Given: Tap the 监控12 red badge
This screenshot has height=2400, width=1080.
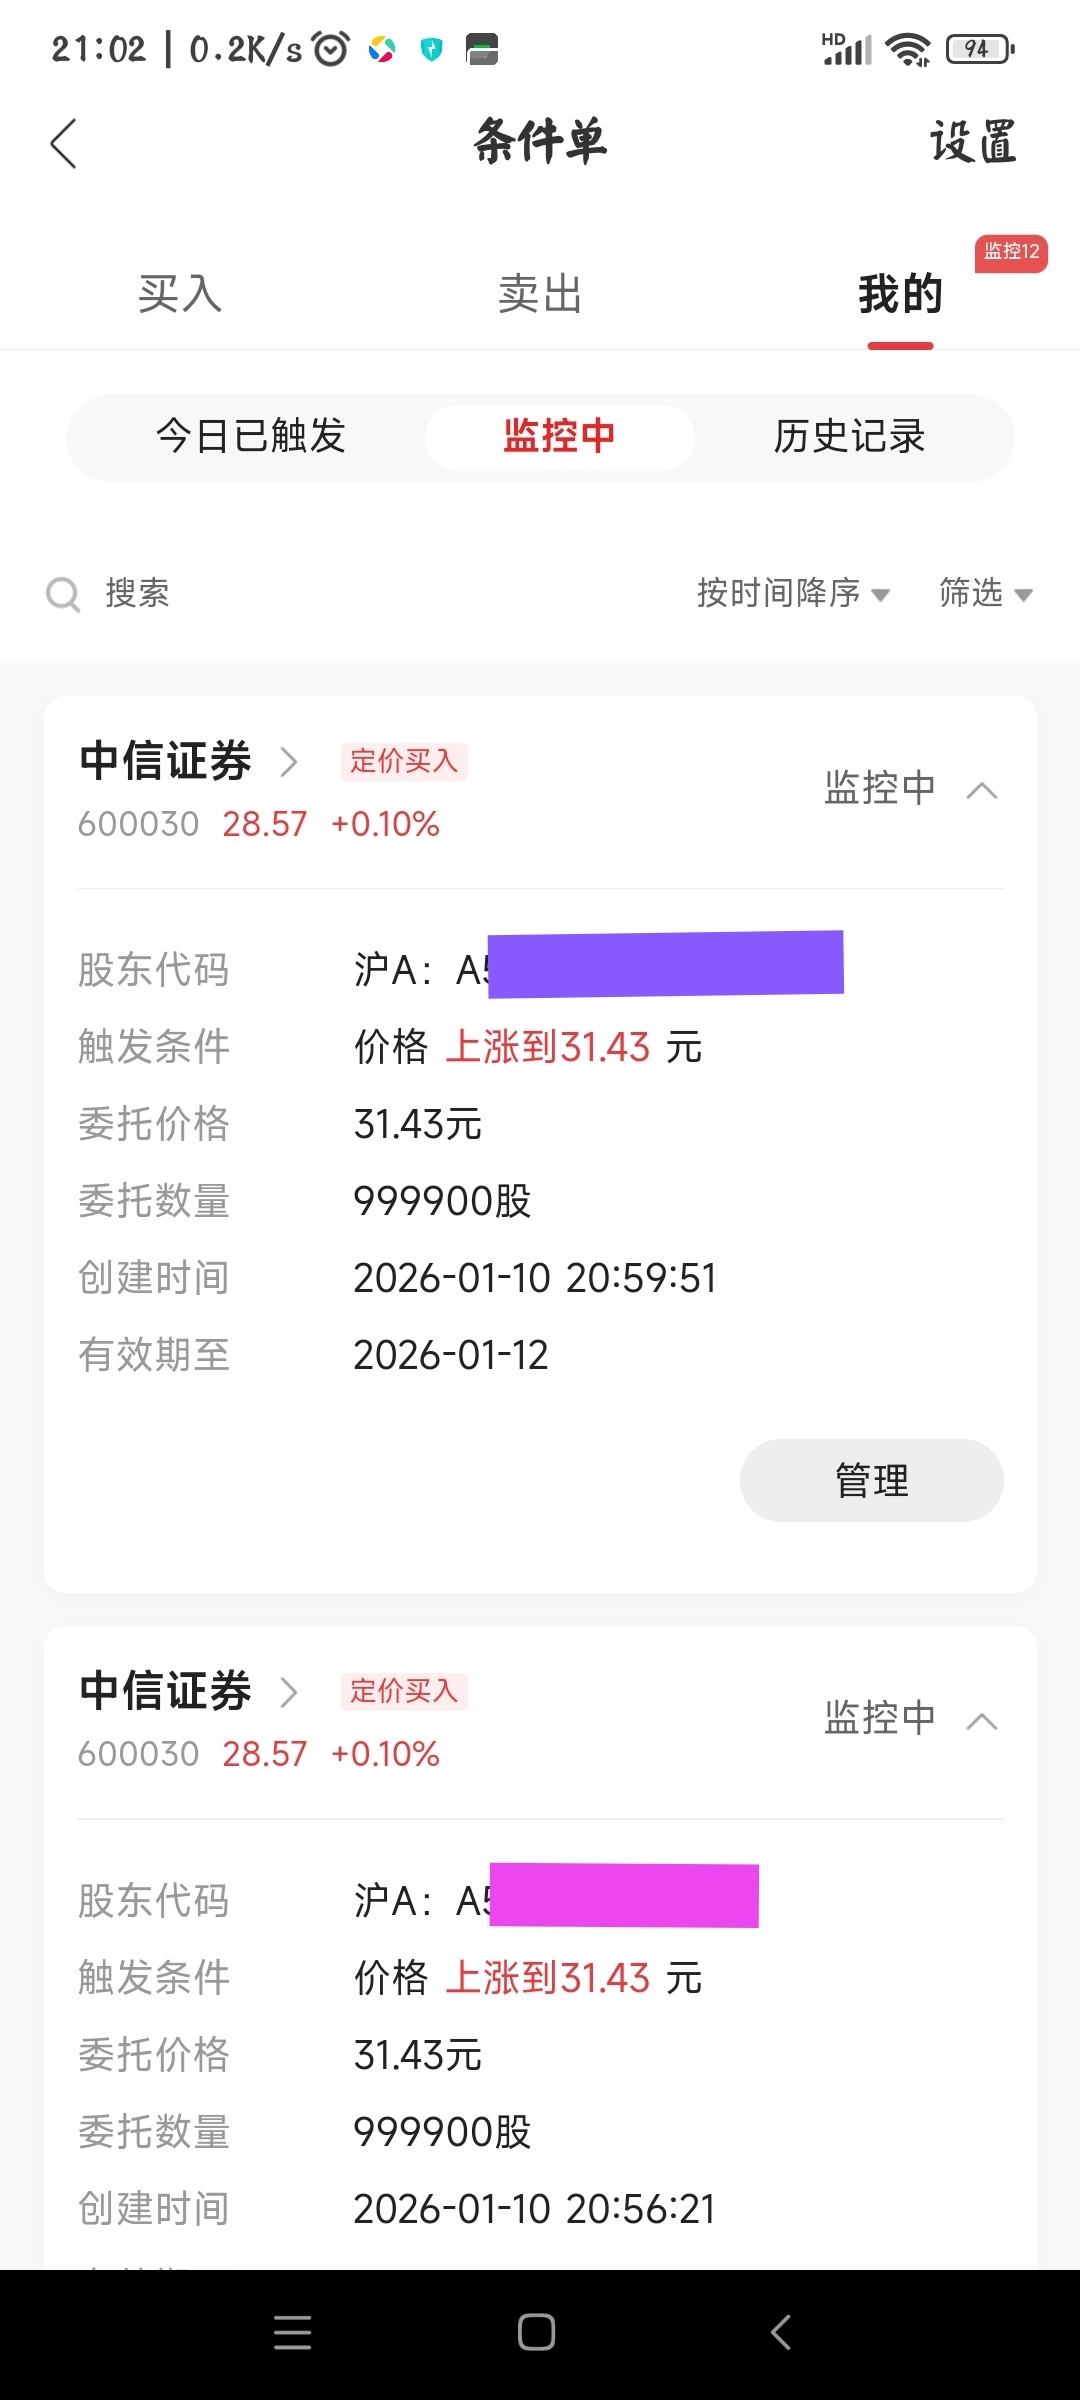Looking at the screenshot, I should point(1011,252).
